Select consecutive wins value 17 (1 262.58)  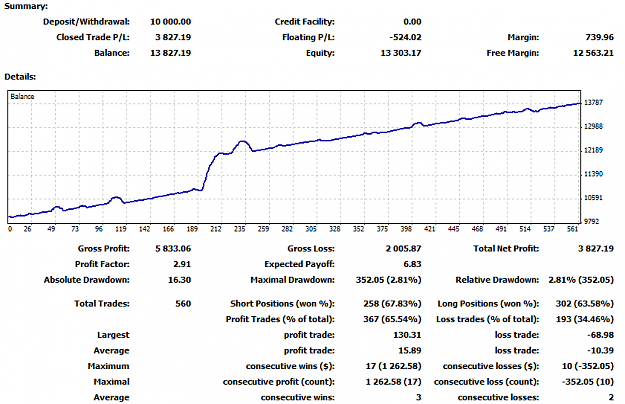(393, 366)
